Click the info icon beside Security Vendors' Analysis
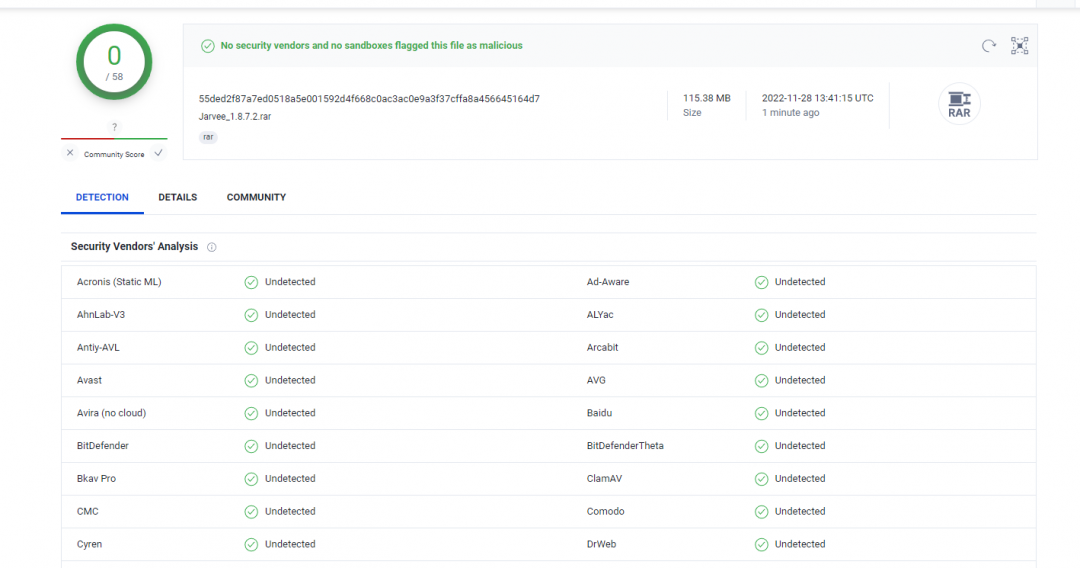This screenshot has width=1080, height=568. (x=212, y=247)
